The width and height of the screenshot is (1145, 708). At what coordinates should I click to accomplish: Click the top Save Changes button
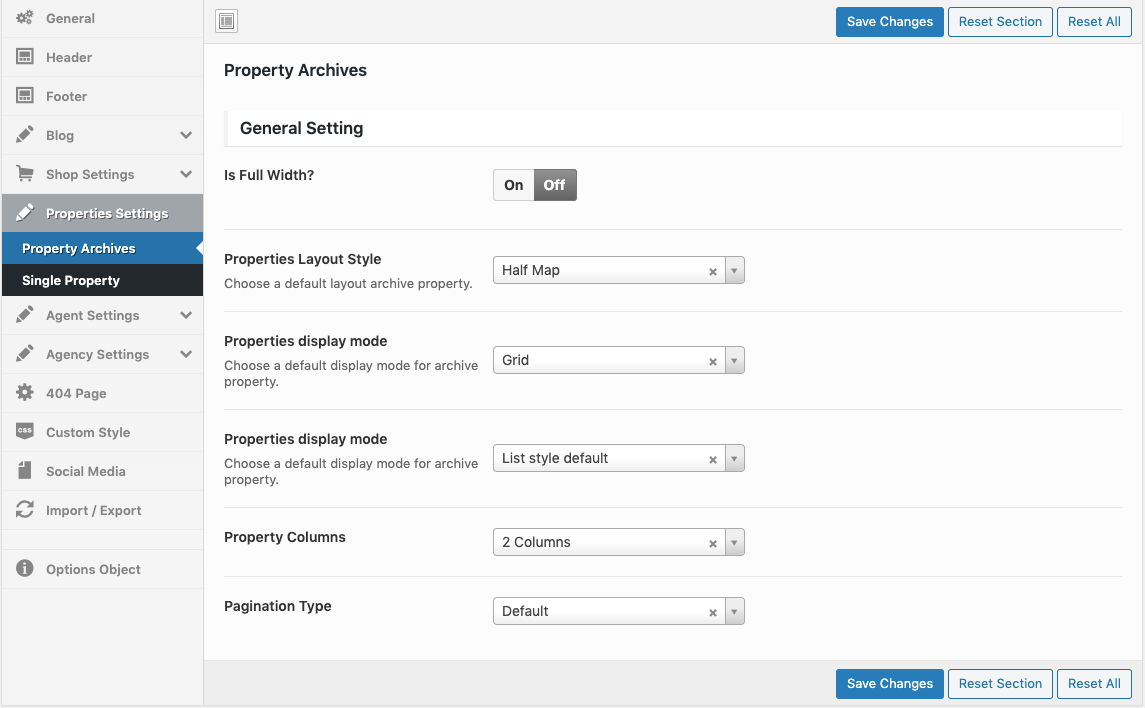click(889, 21)
